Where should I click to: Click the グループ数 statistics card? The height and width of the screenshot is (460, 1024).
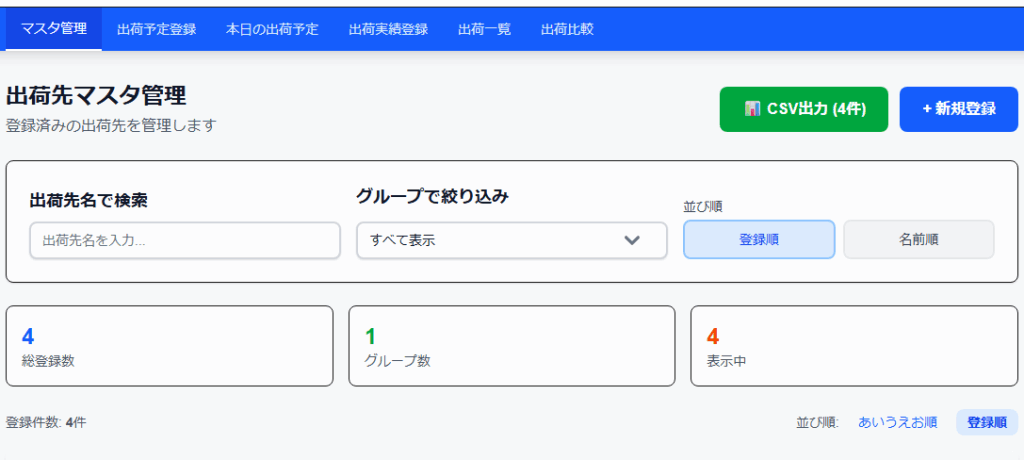pyautogui.click(x=511, y=346)
